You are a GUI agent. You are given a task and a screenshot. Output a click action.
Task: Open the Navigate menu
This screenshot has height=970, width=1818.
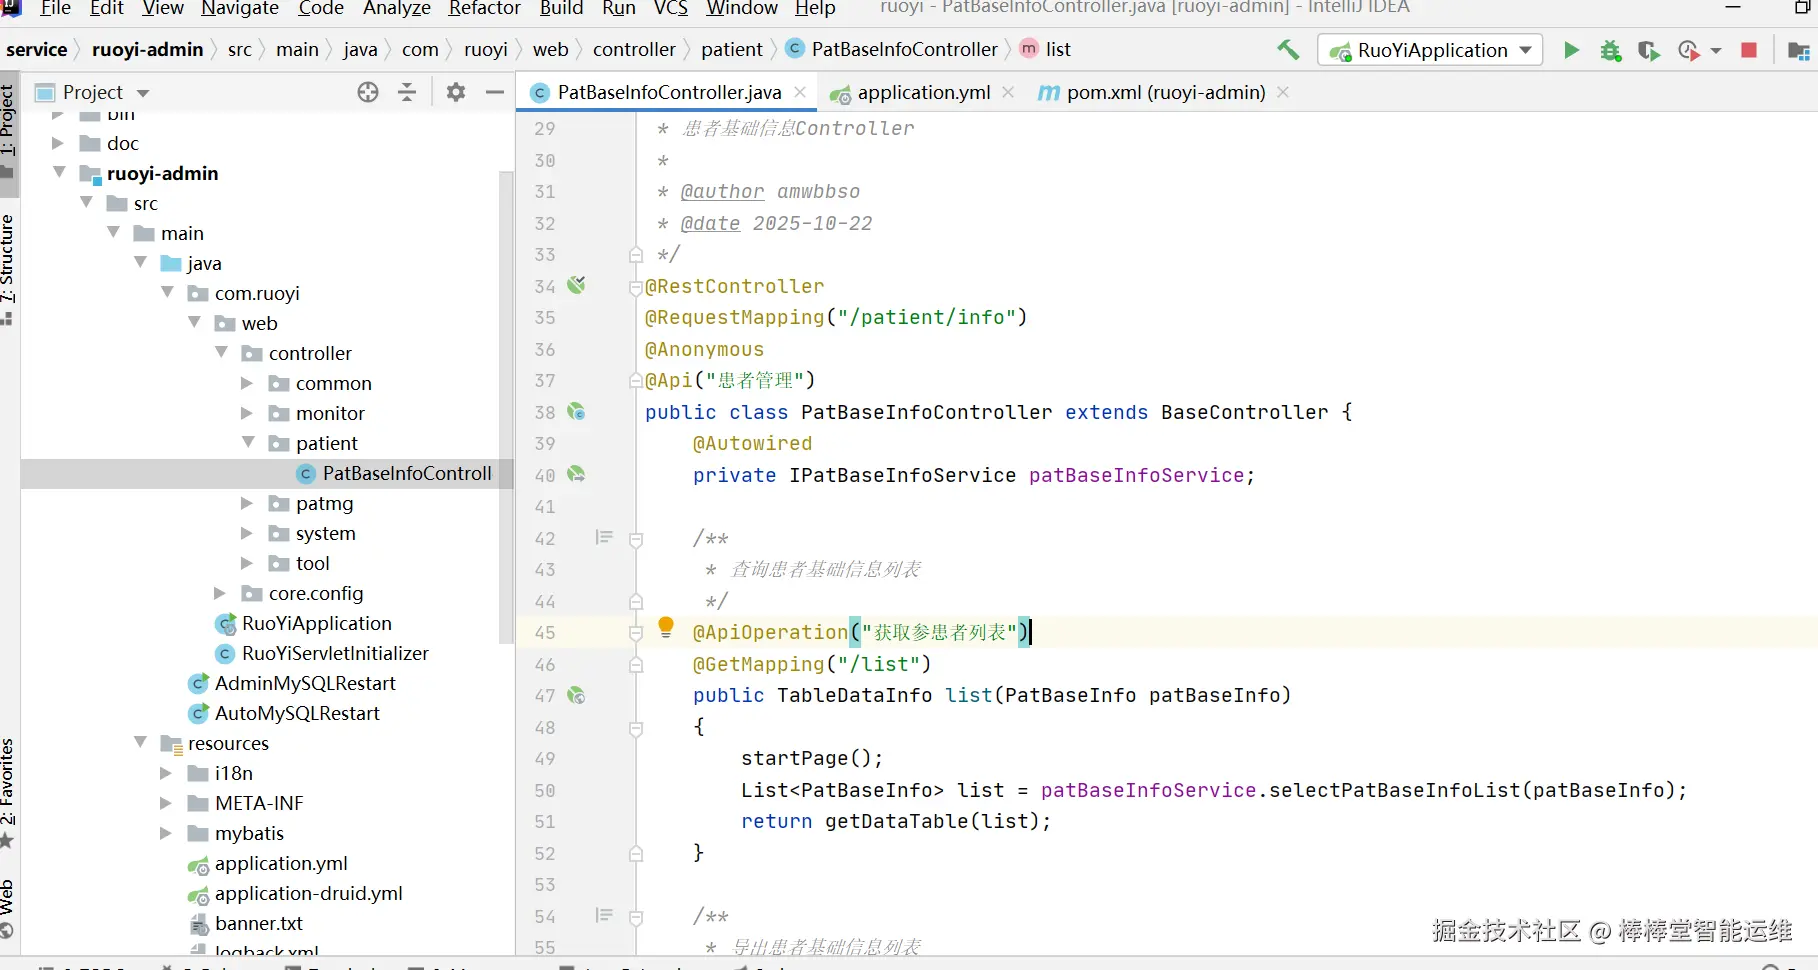[x=240, y=8]
